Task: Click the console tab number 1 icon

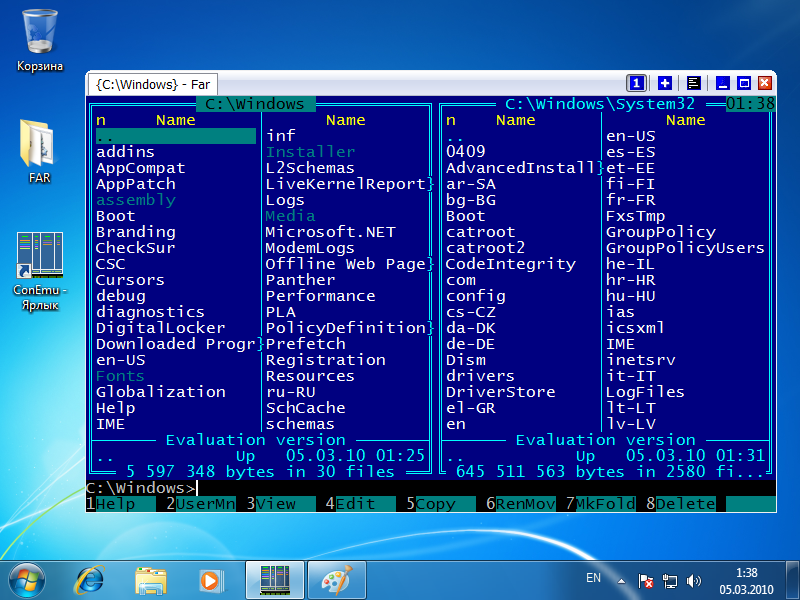Action: pos(636,83)
